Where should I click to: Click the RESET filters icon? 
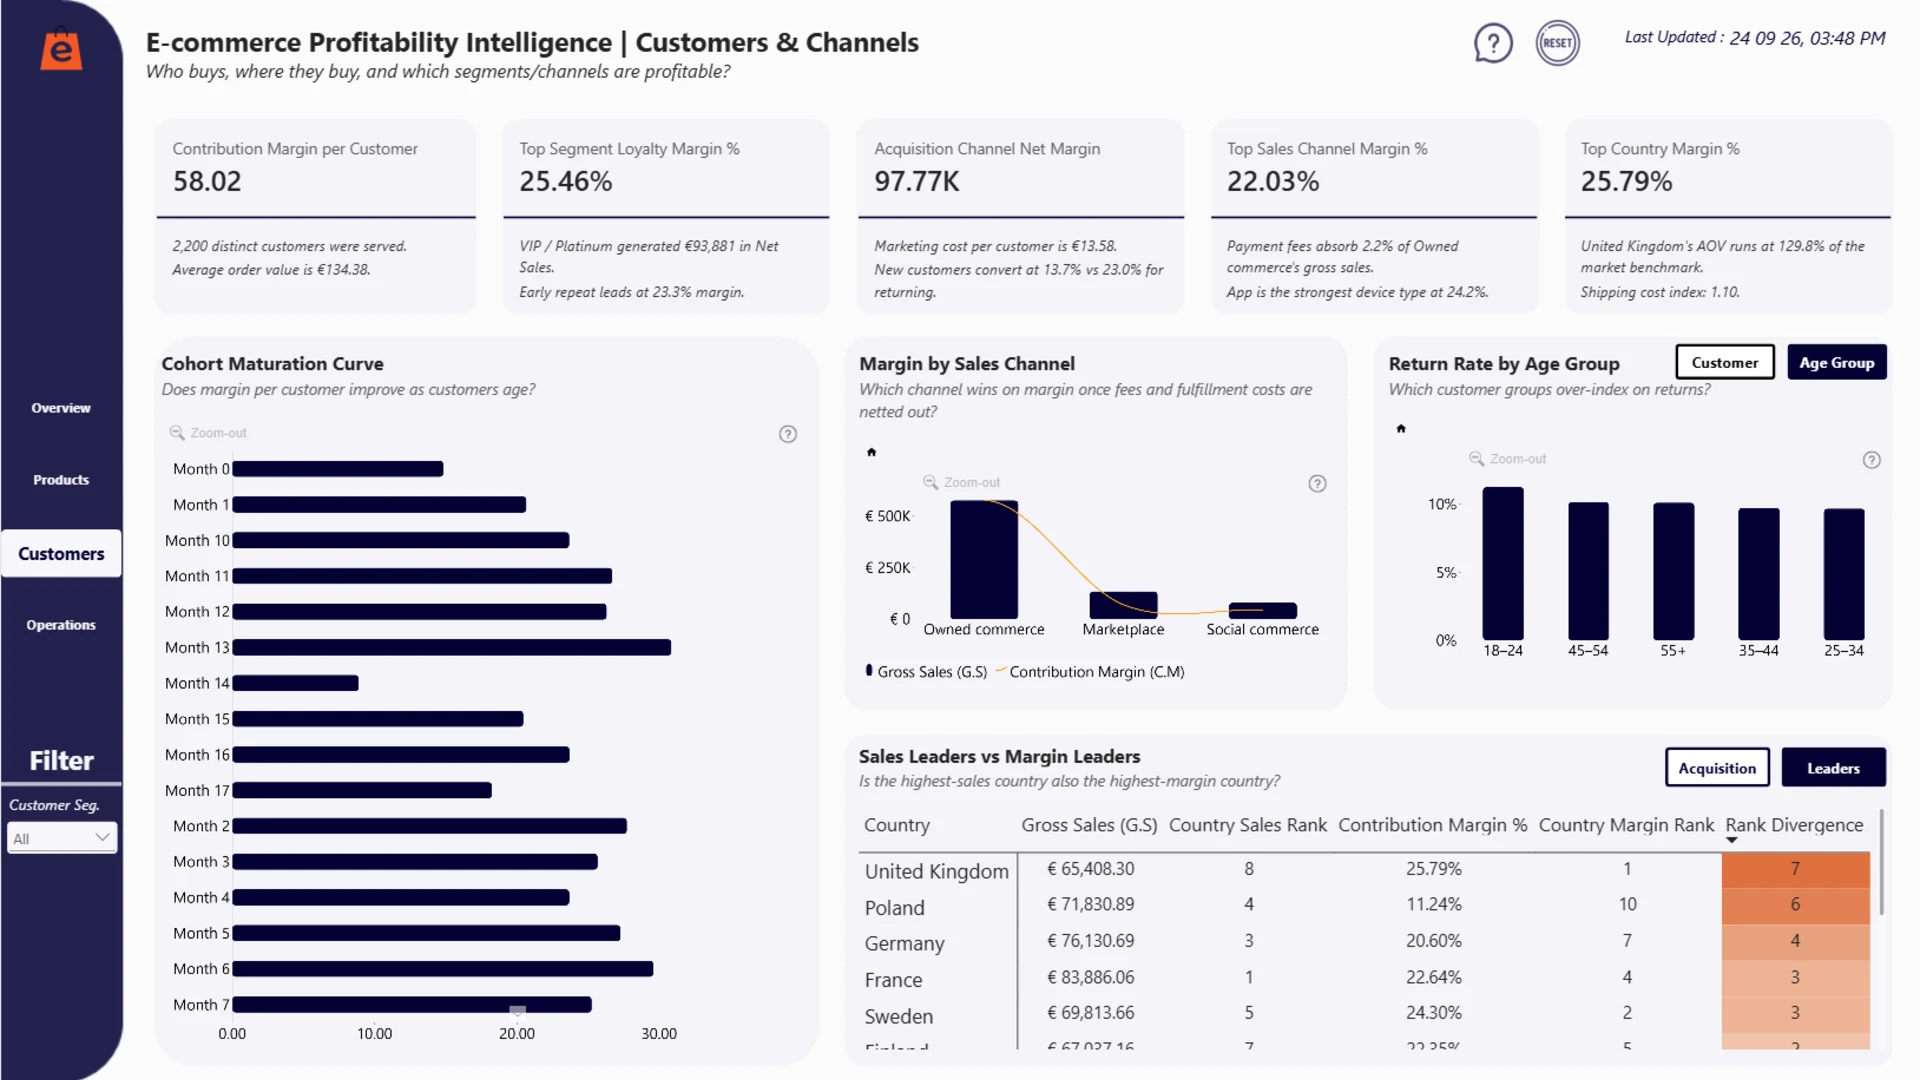[x=1557, y=43]
